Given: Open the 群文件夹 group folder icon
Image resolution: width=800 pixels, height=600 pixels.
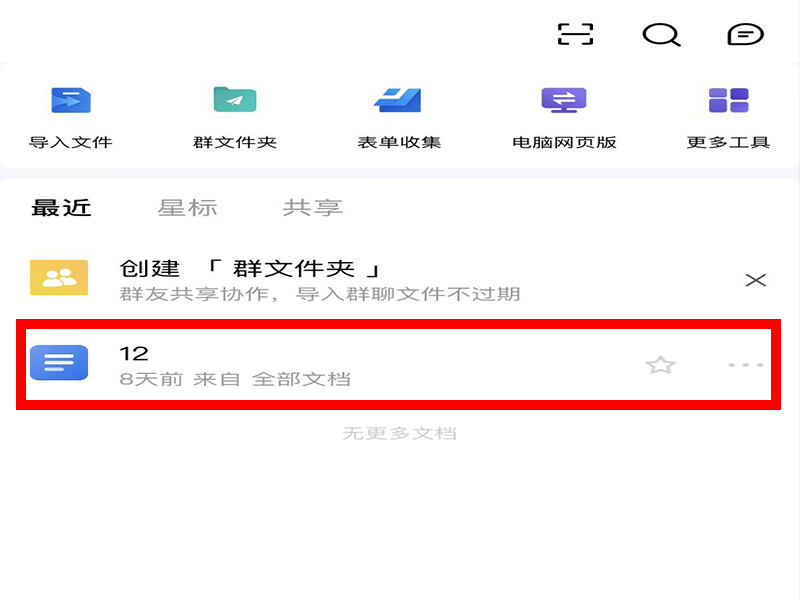Looking at the screenshot, I should (x=235, y=99).
